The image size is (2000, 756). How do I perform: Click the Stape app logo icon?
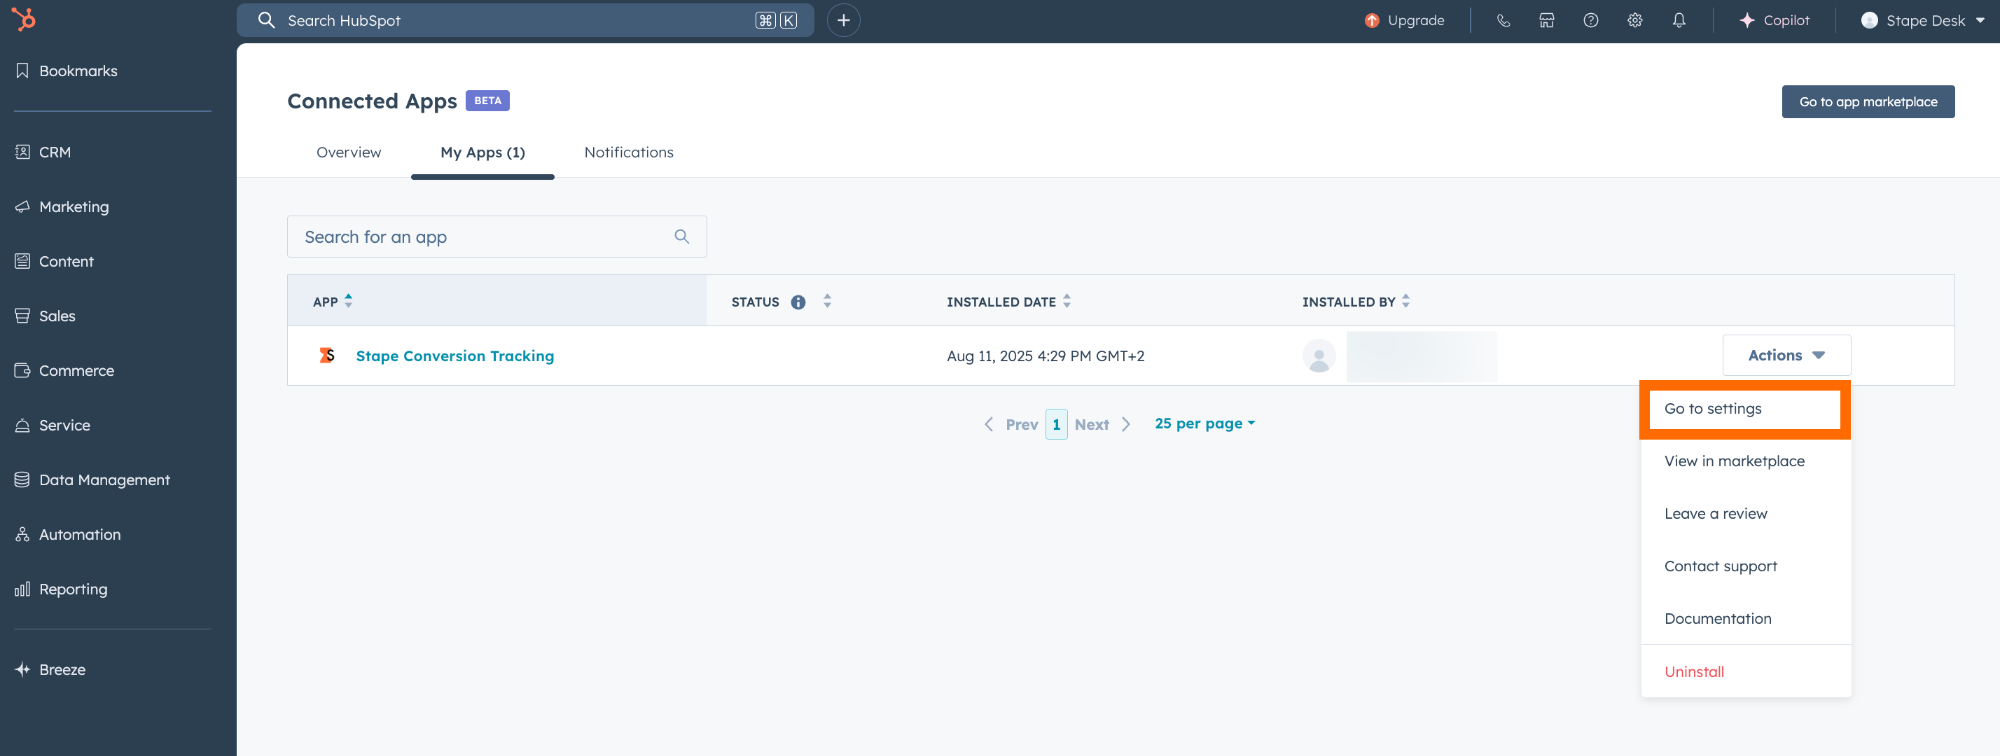(x=327, y=356)
